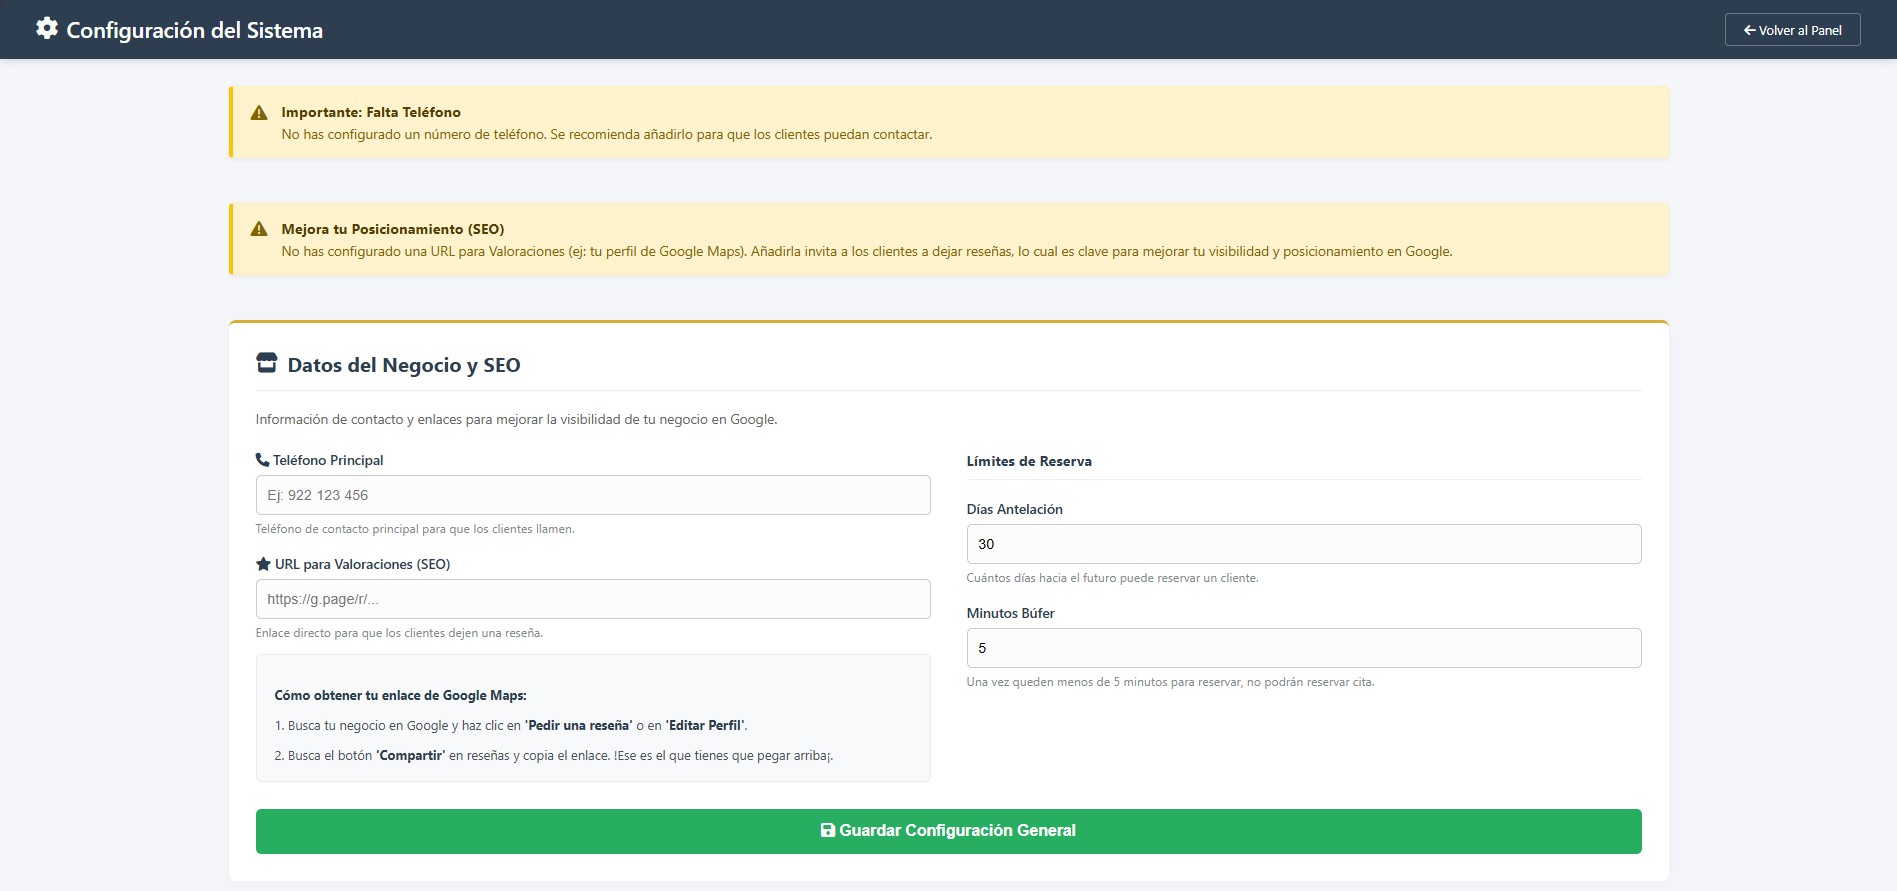Screen dimensions: 1897x891
Task: Click 'Mejora tu Posicionamiento (SEO)' alert heading
Action: [x=393, y=229]
